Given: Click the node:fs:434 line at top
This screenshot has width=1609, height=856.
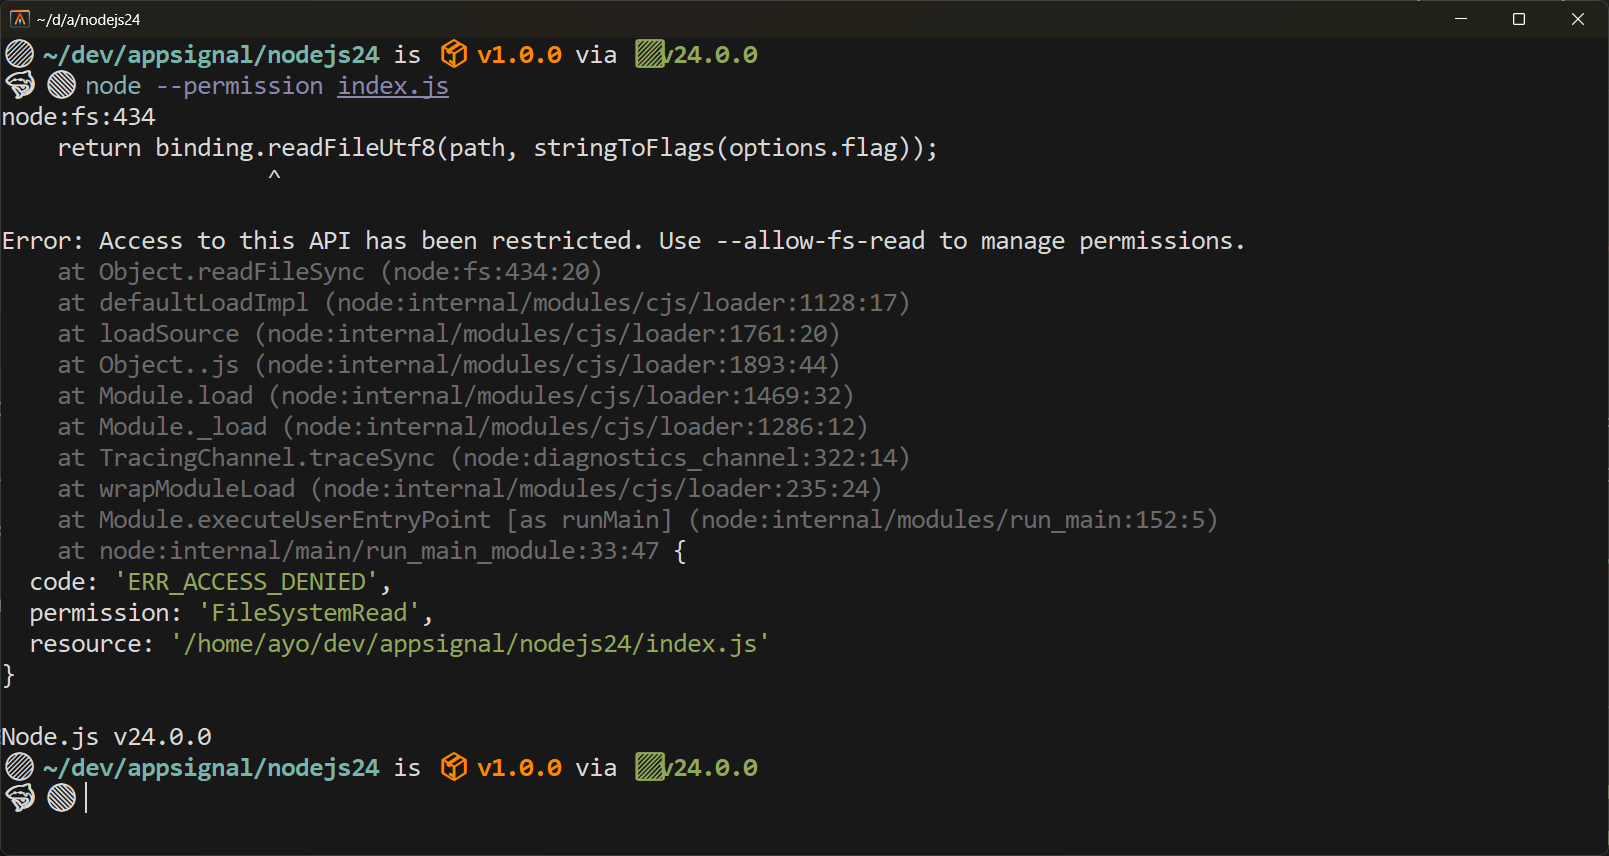Looking at the screenshot, I should 78,117.
